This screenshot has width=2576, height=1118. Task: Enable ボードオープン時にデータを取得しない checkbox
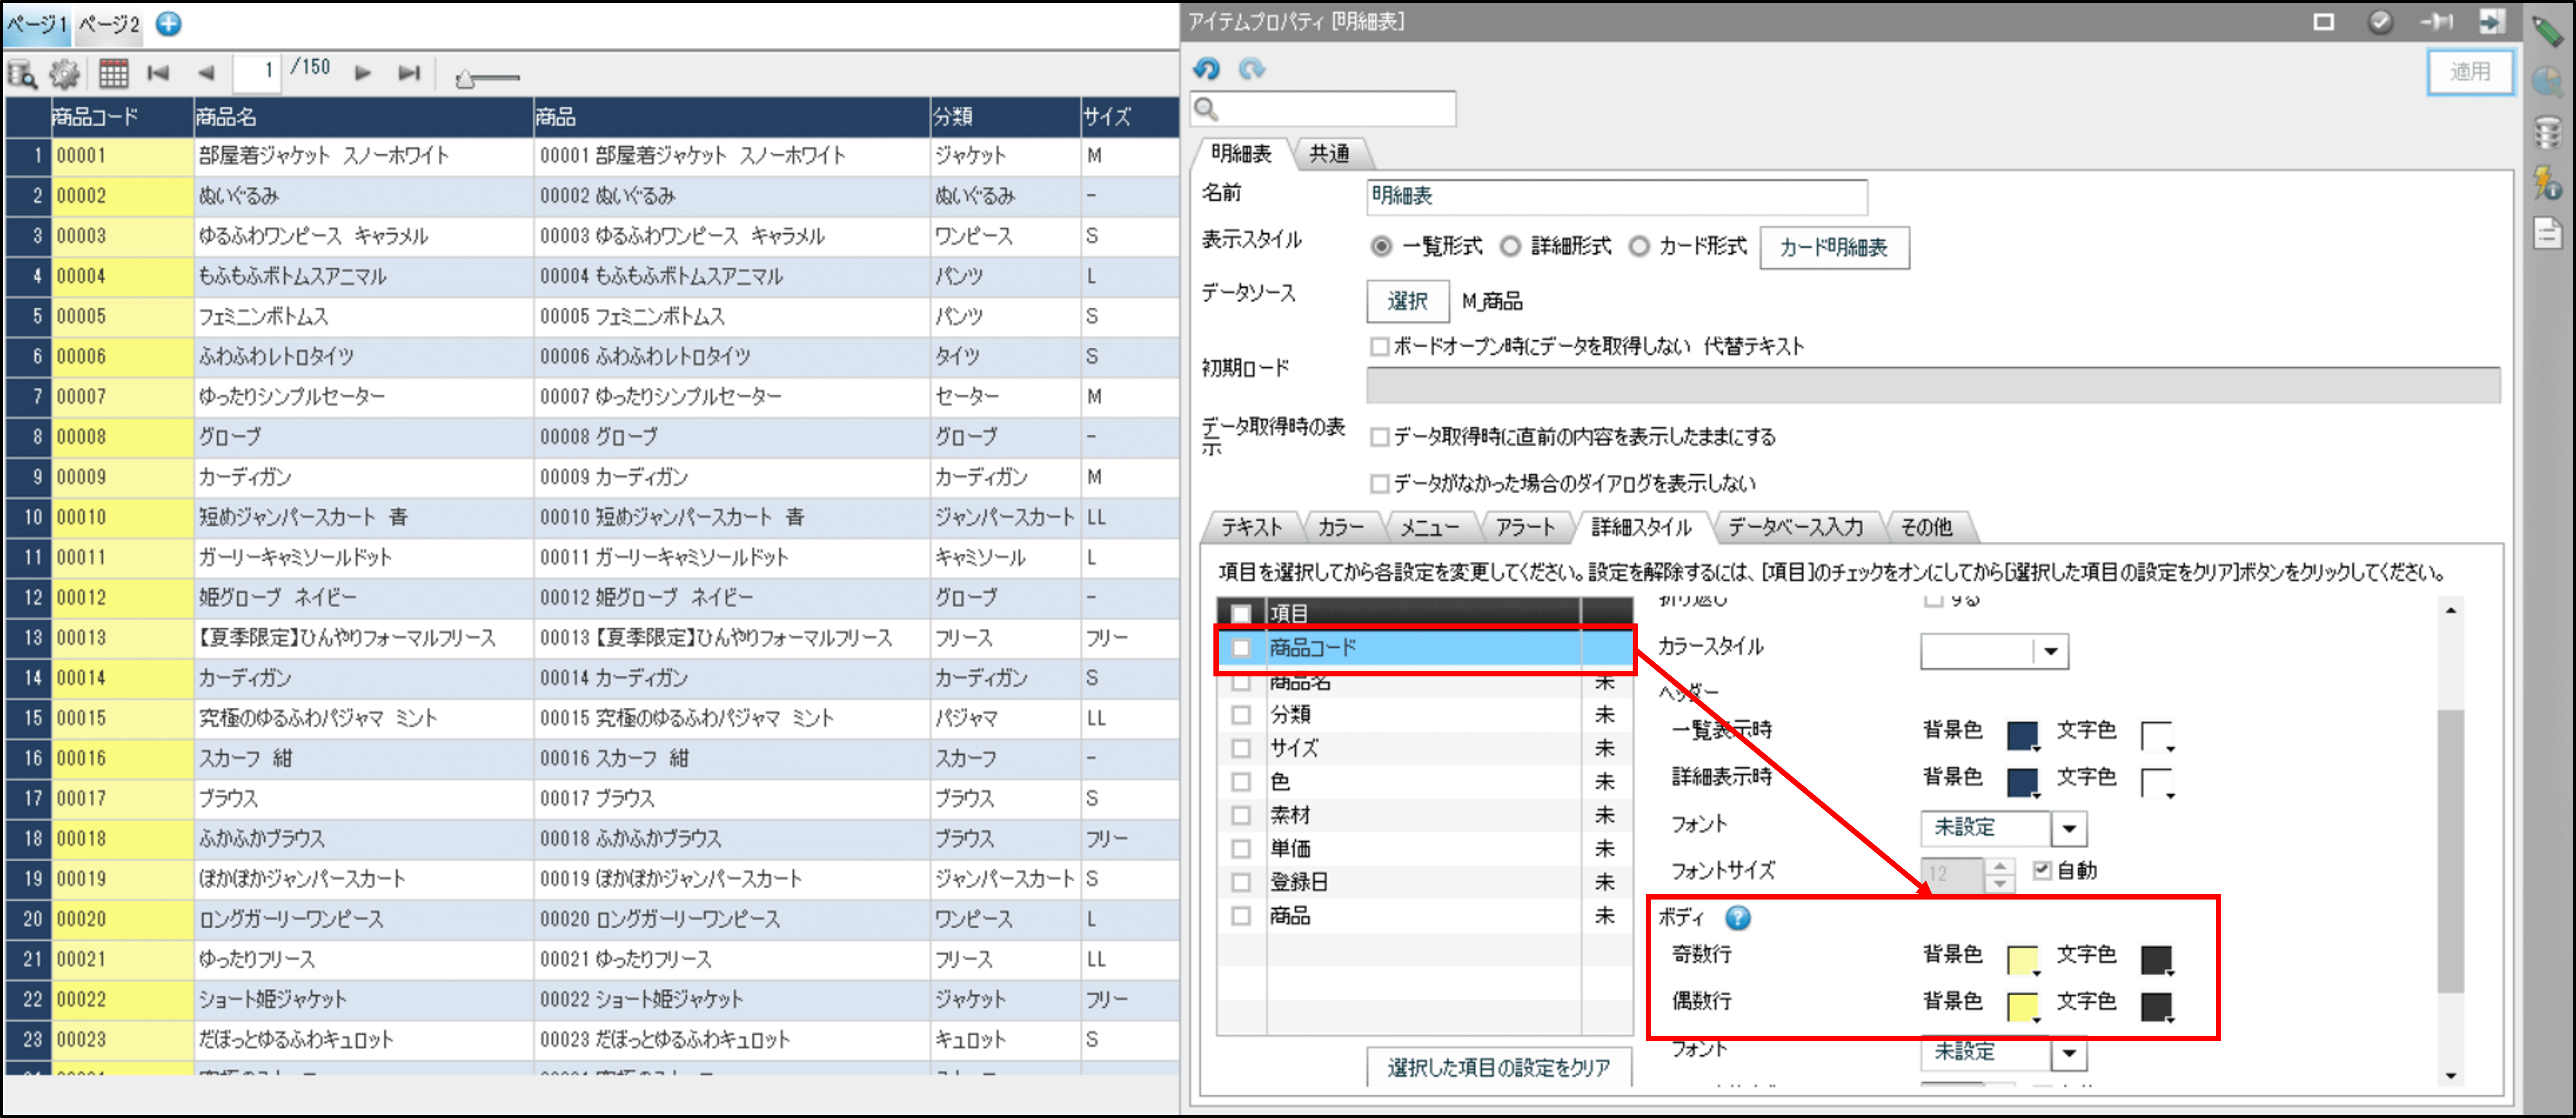pos(1380,347)
